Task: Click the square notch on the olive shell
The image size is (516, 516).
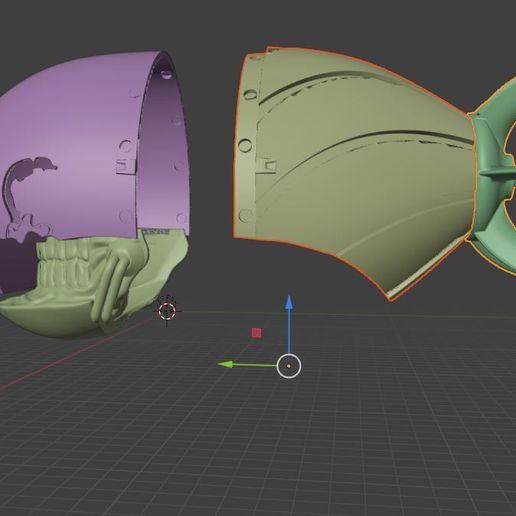Action: (270, 165)
